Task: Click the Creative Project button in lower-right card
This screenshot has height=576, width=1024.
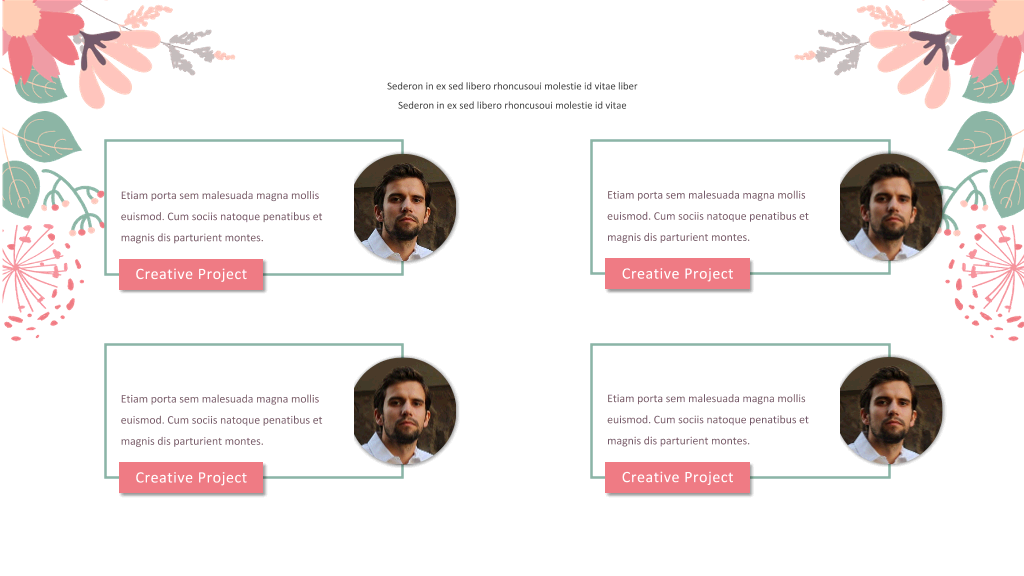Action: click(677, 477)
